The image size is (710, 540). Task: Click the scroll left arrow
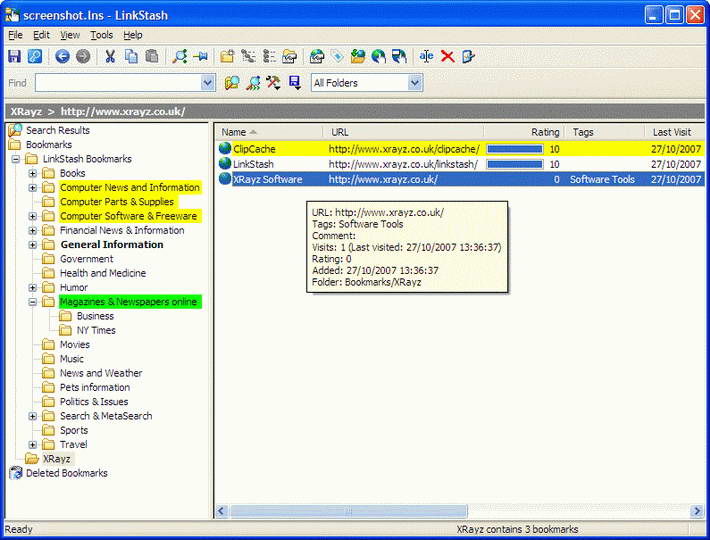pos(221,511)
